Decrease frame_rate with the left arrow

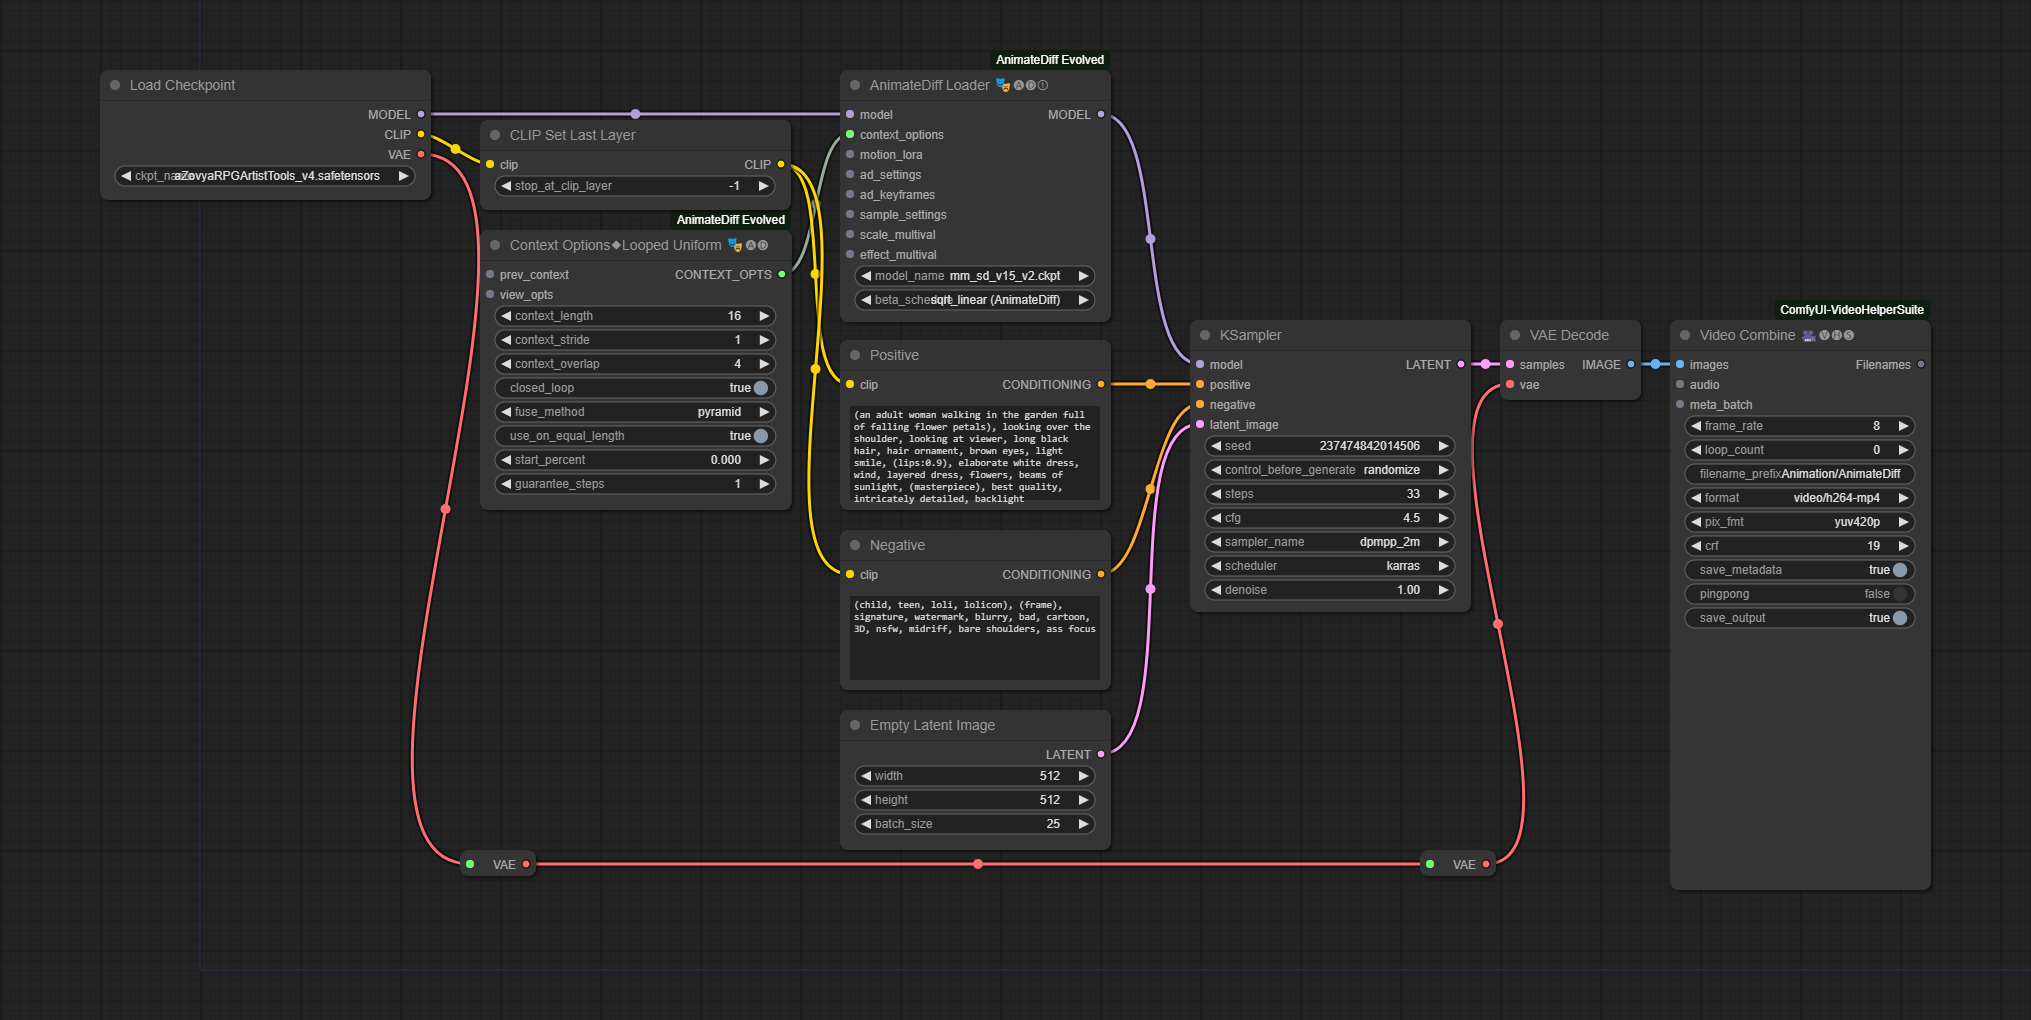click(x=1696, y=426)
